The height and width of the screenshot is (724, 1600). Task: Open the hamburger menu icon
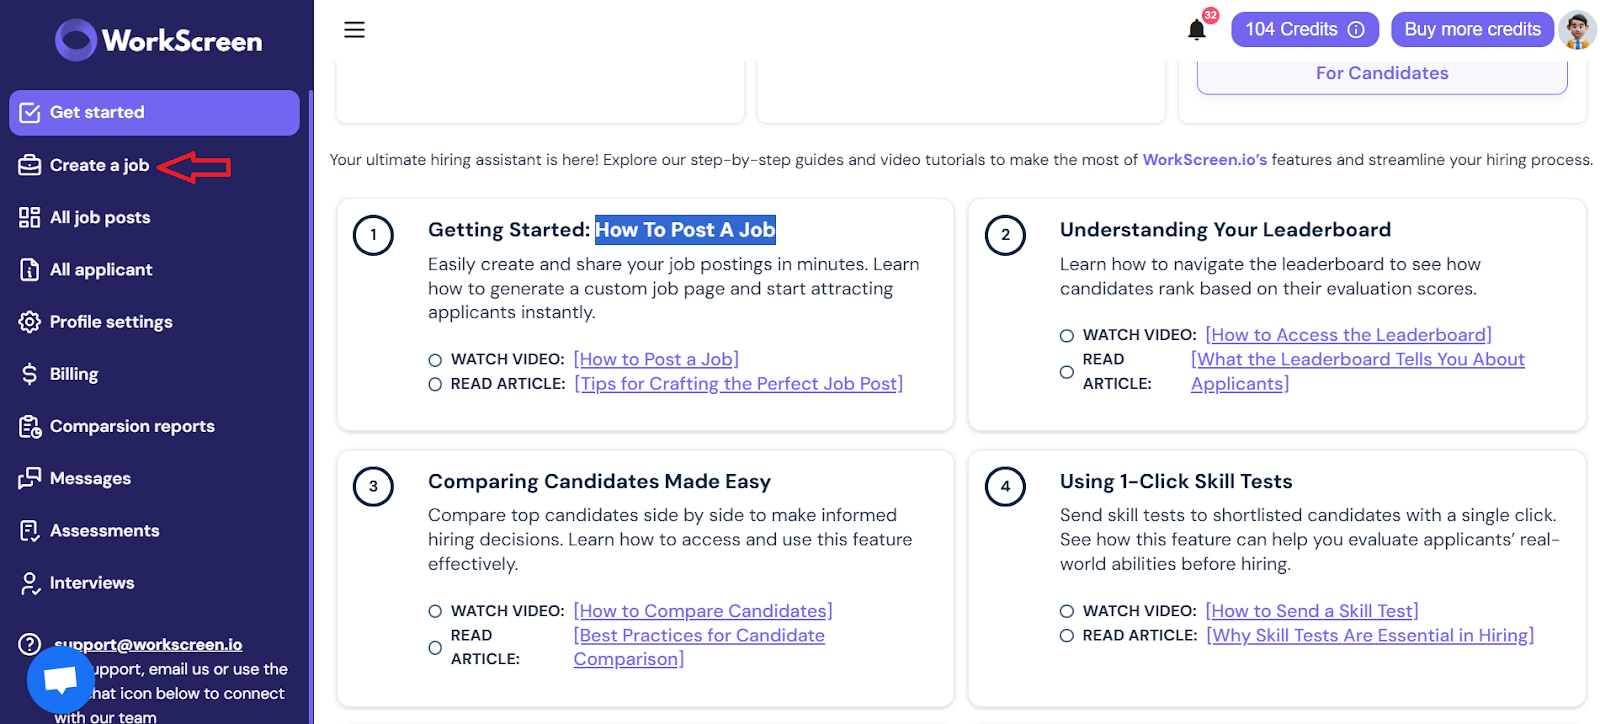click(x=354, y=30)
